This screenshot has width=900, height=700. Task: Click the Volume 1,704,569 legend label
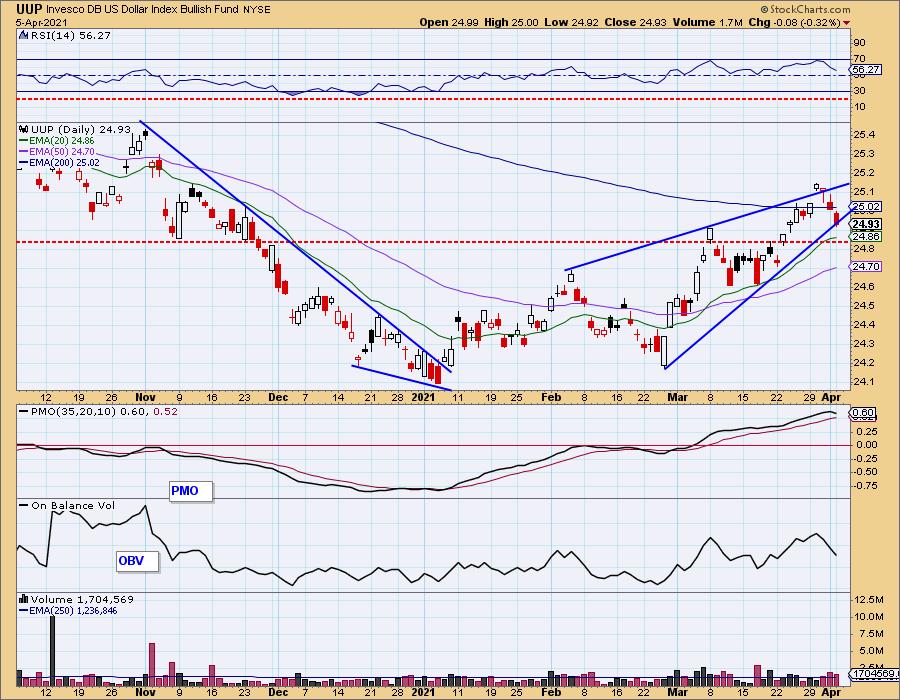[76, 599]
